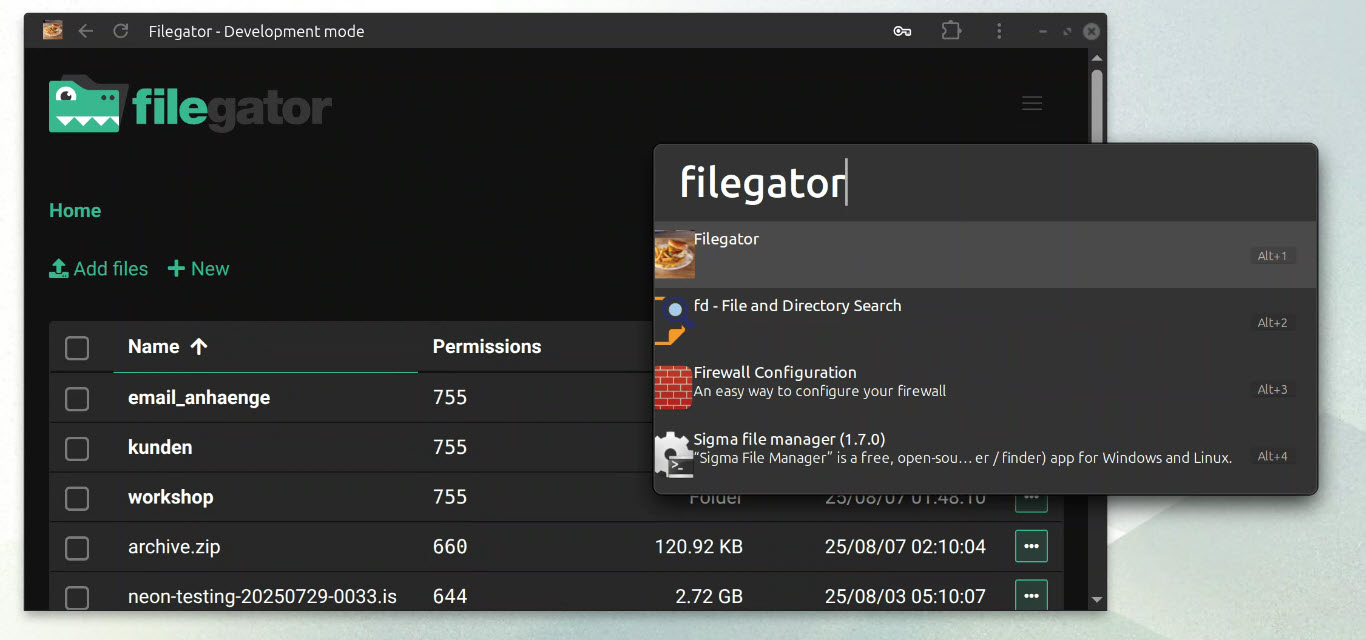This screenshot has width=1366, height=640.
Task: Select the email_anhaenge folder checkbox
Action: pos(77,398)
